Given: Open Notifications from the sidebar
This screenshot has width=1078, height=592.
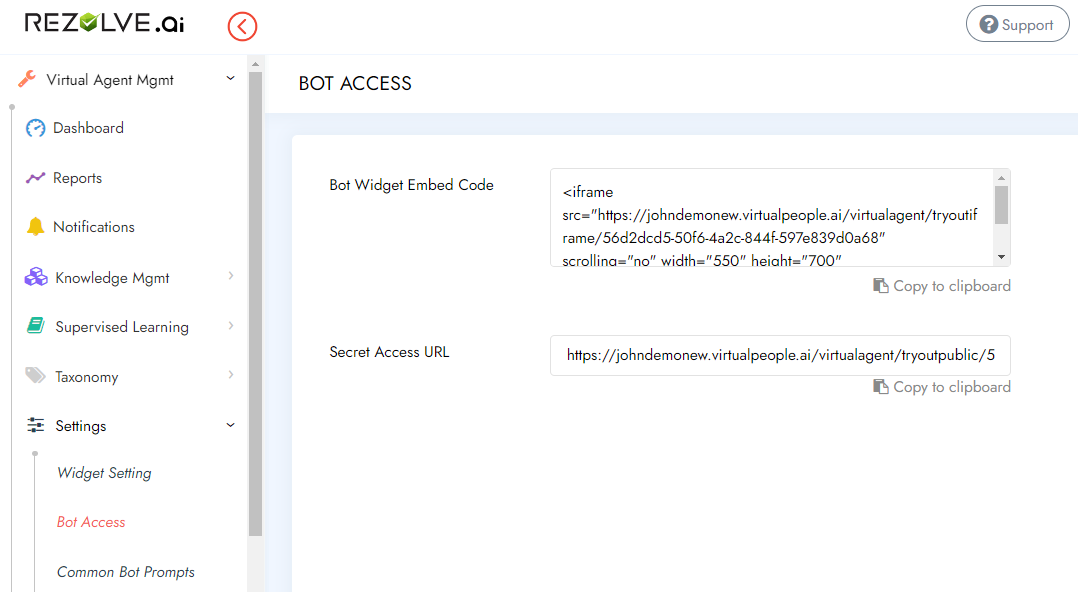Looking at the screenshot, I should [x=94, y=227].
